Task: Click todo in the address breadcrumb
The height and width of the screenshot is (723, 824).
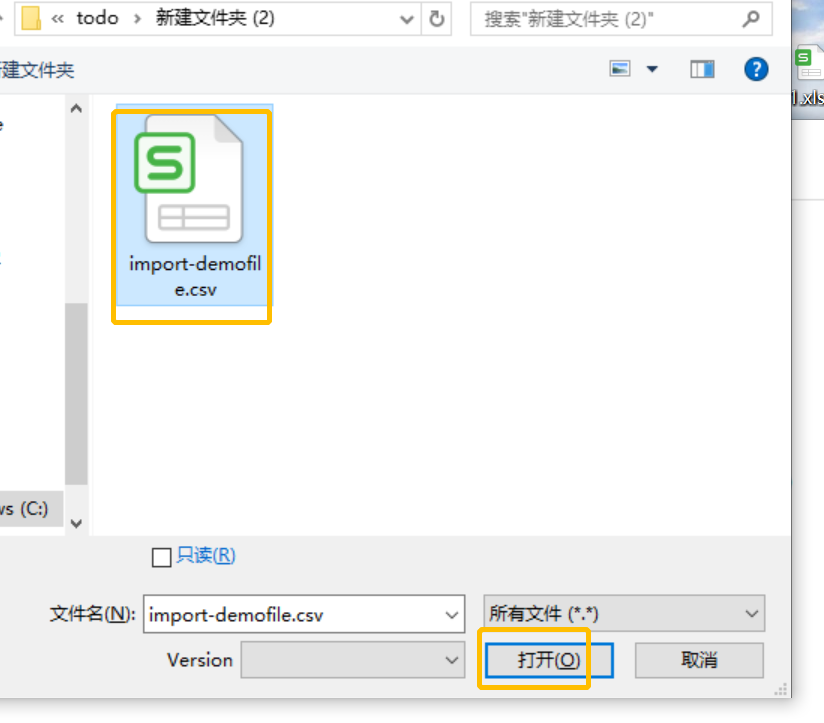Action: point(97,18)
